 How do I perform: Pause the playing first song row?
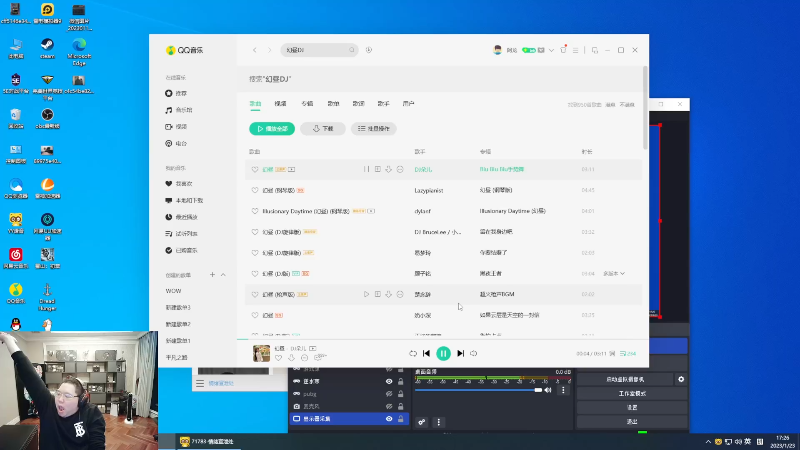(x=366, y=169)
